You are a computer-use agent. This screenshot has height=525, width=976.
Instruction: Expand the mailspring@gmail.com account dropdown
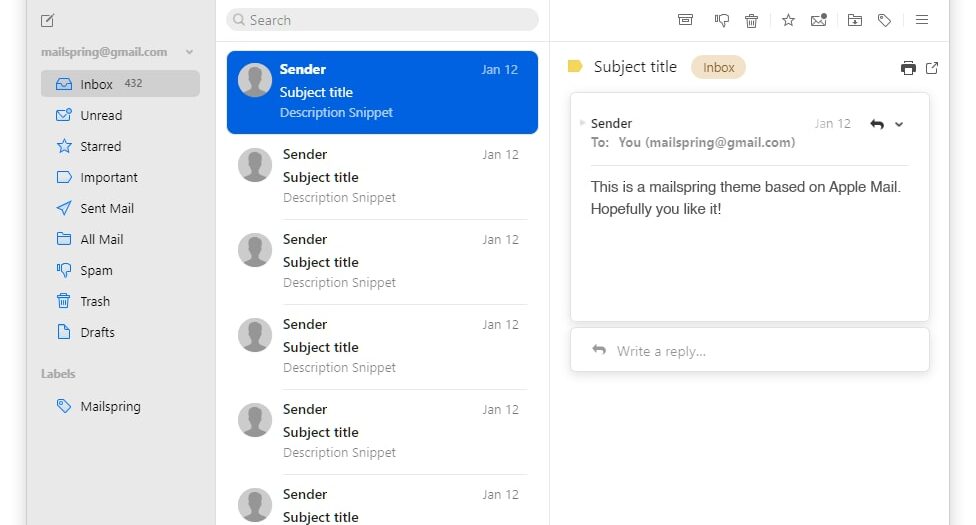(x=189, y=52)
